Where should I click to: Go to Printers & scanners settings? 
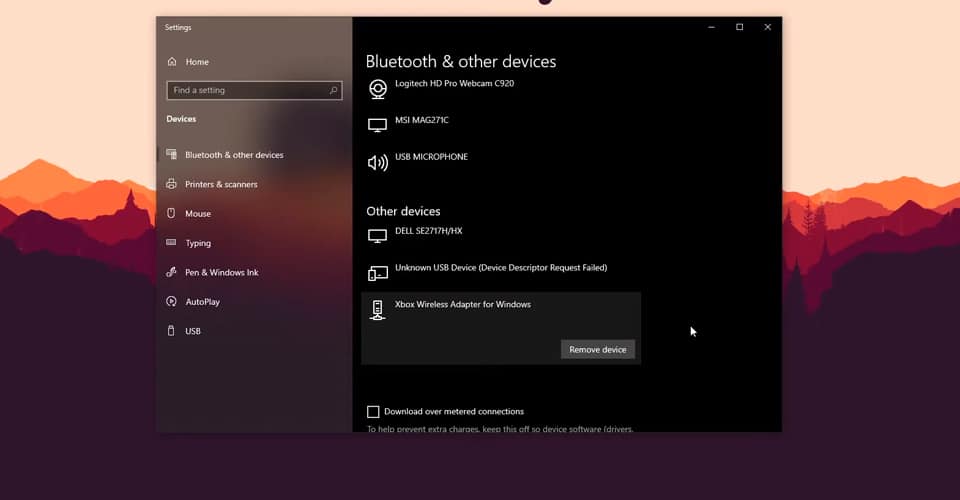pos(221,184)
